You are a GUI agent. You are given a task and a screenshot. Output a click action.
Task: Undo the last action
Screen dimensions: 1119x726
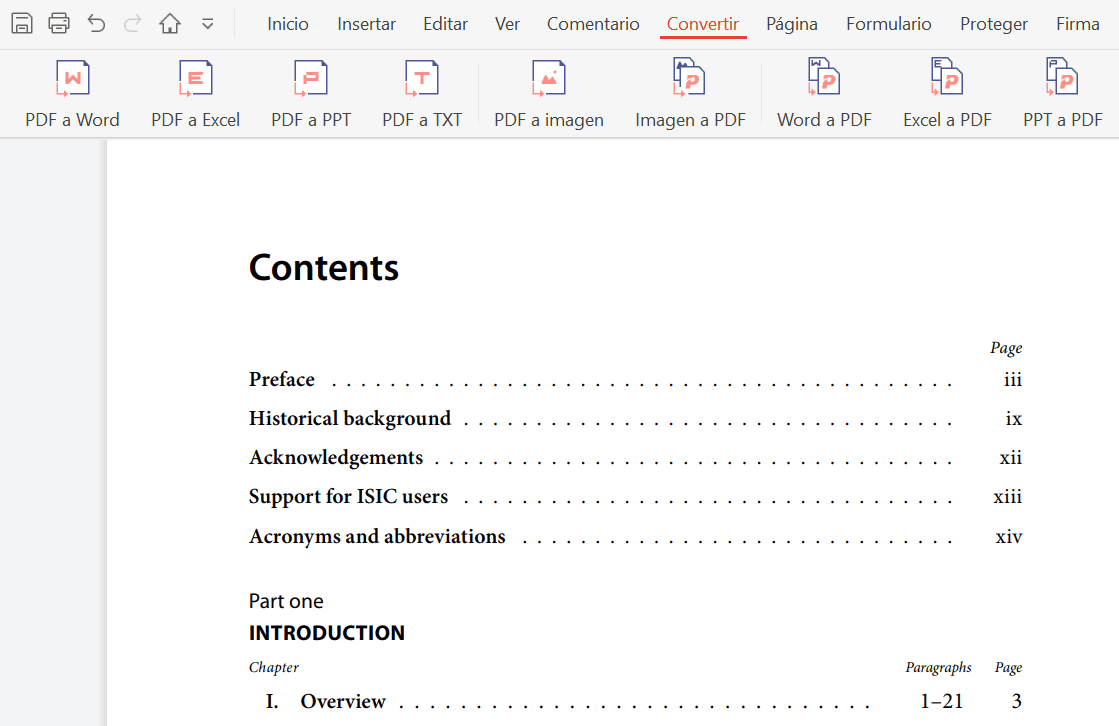tap(96, 22)
